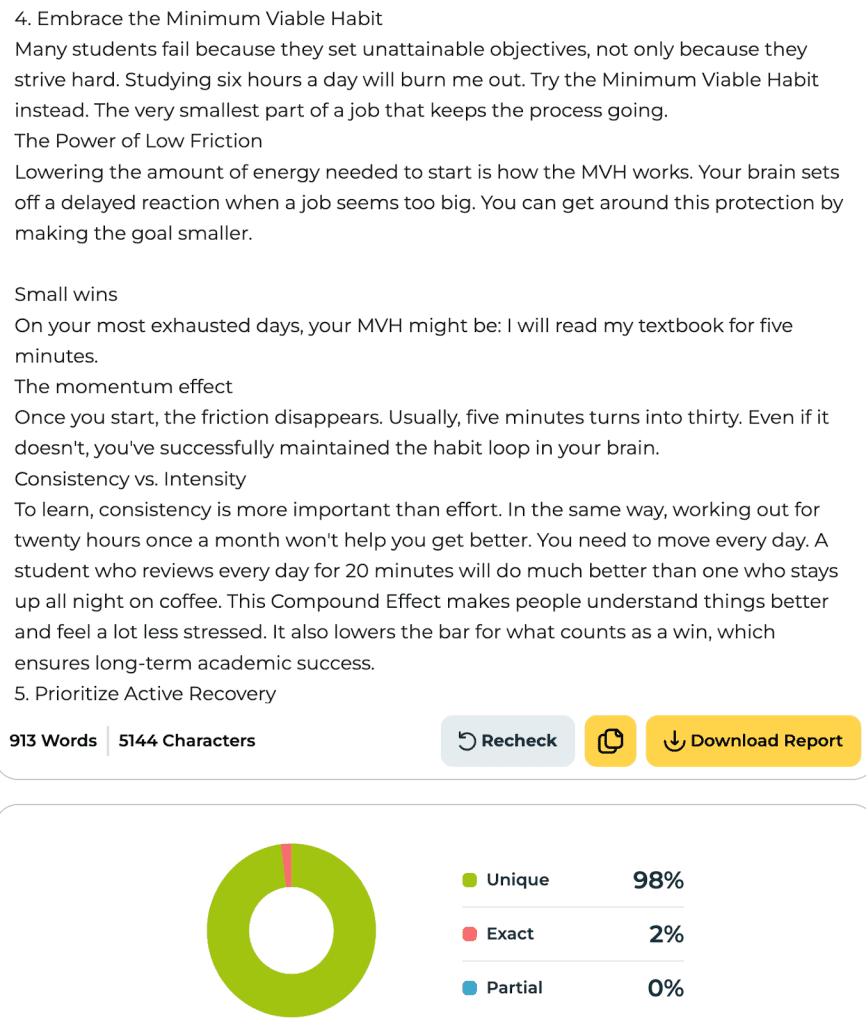Download the plagiarism report
The width and height of the screenshot is (866, 1024).
pos(753,741)
